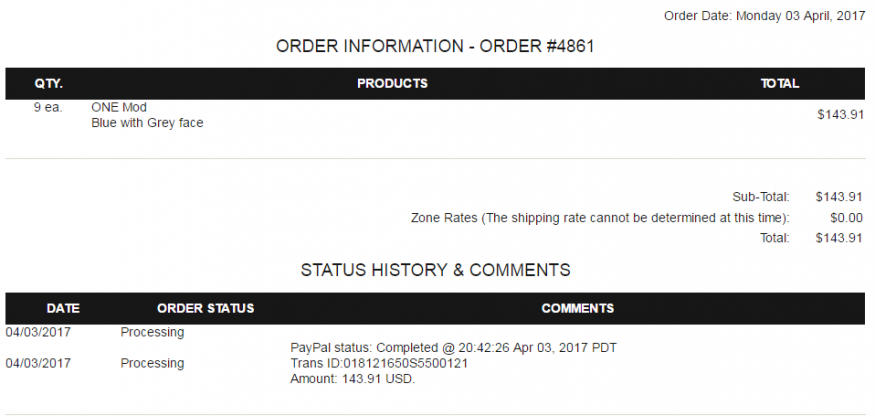
Task: Click the first 04/03/2017 date entry
Action: tap(38, 331)
